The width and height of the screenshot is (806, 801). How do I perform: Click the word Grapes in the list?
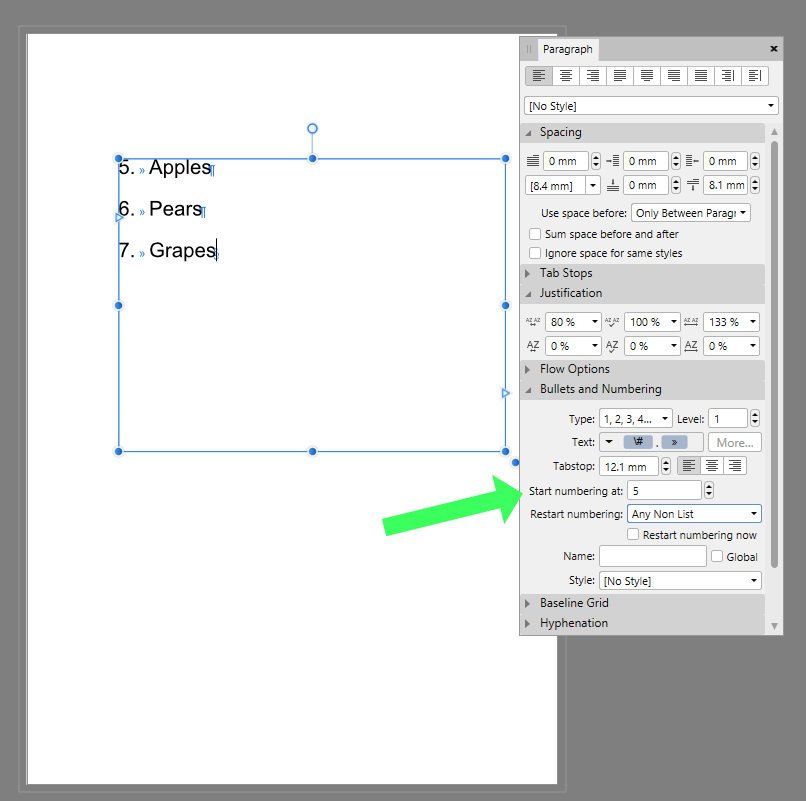coord(182,251)
